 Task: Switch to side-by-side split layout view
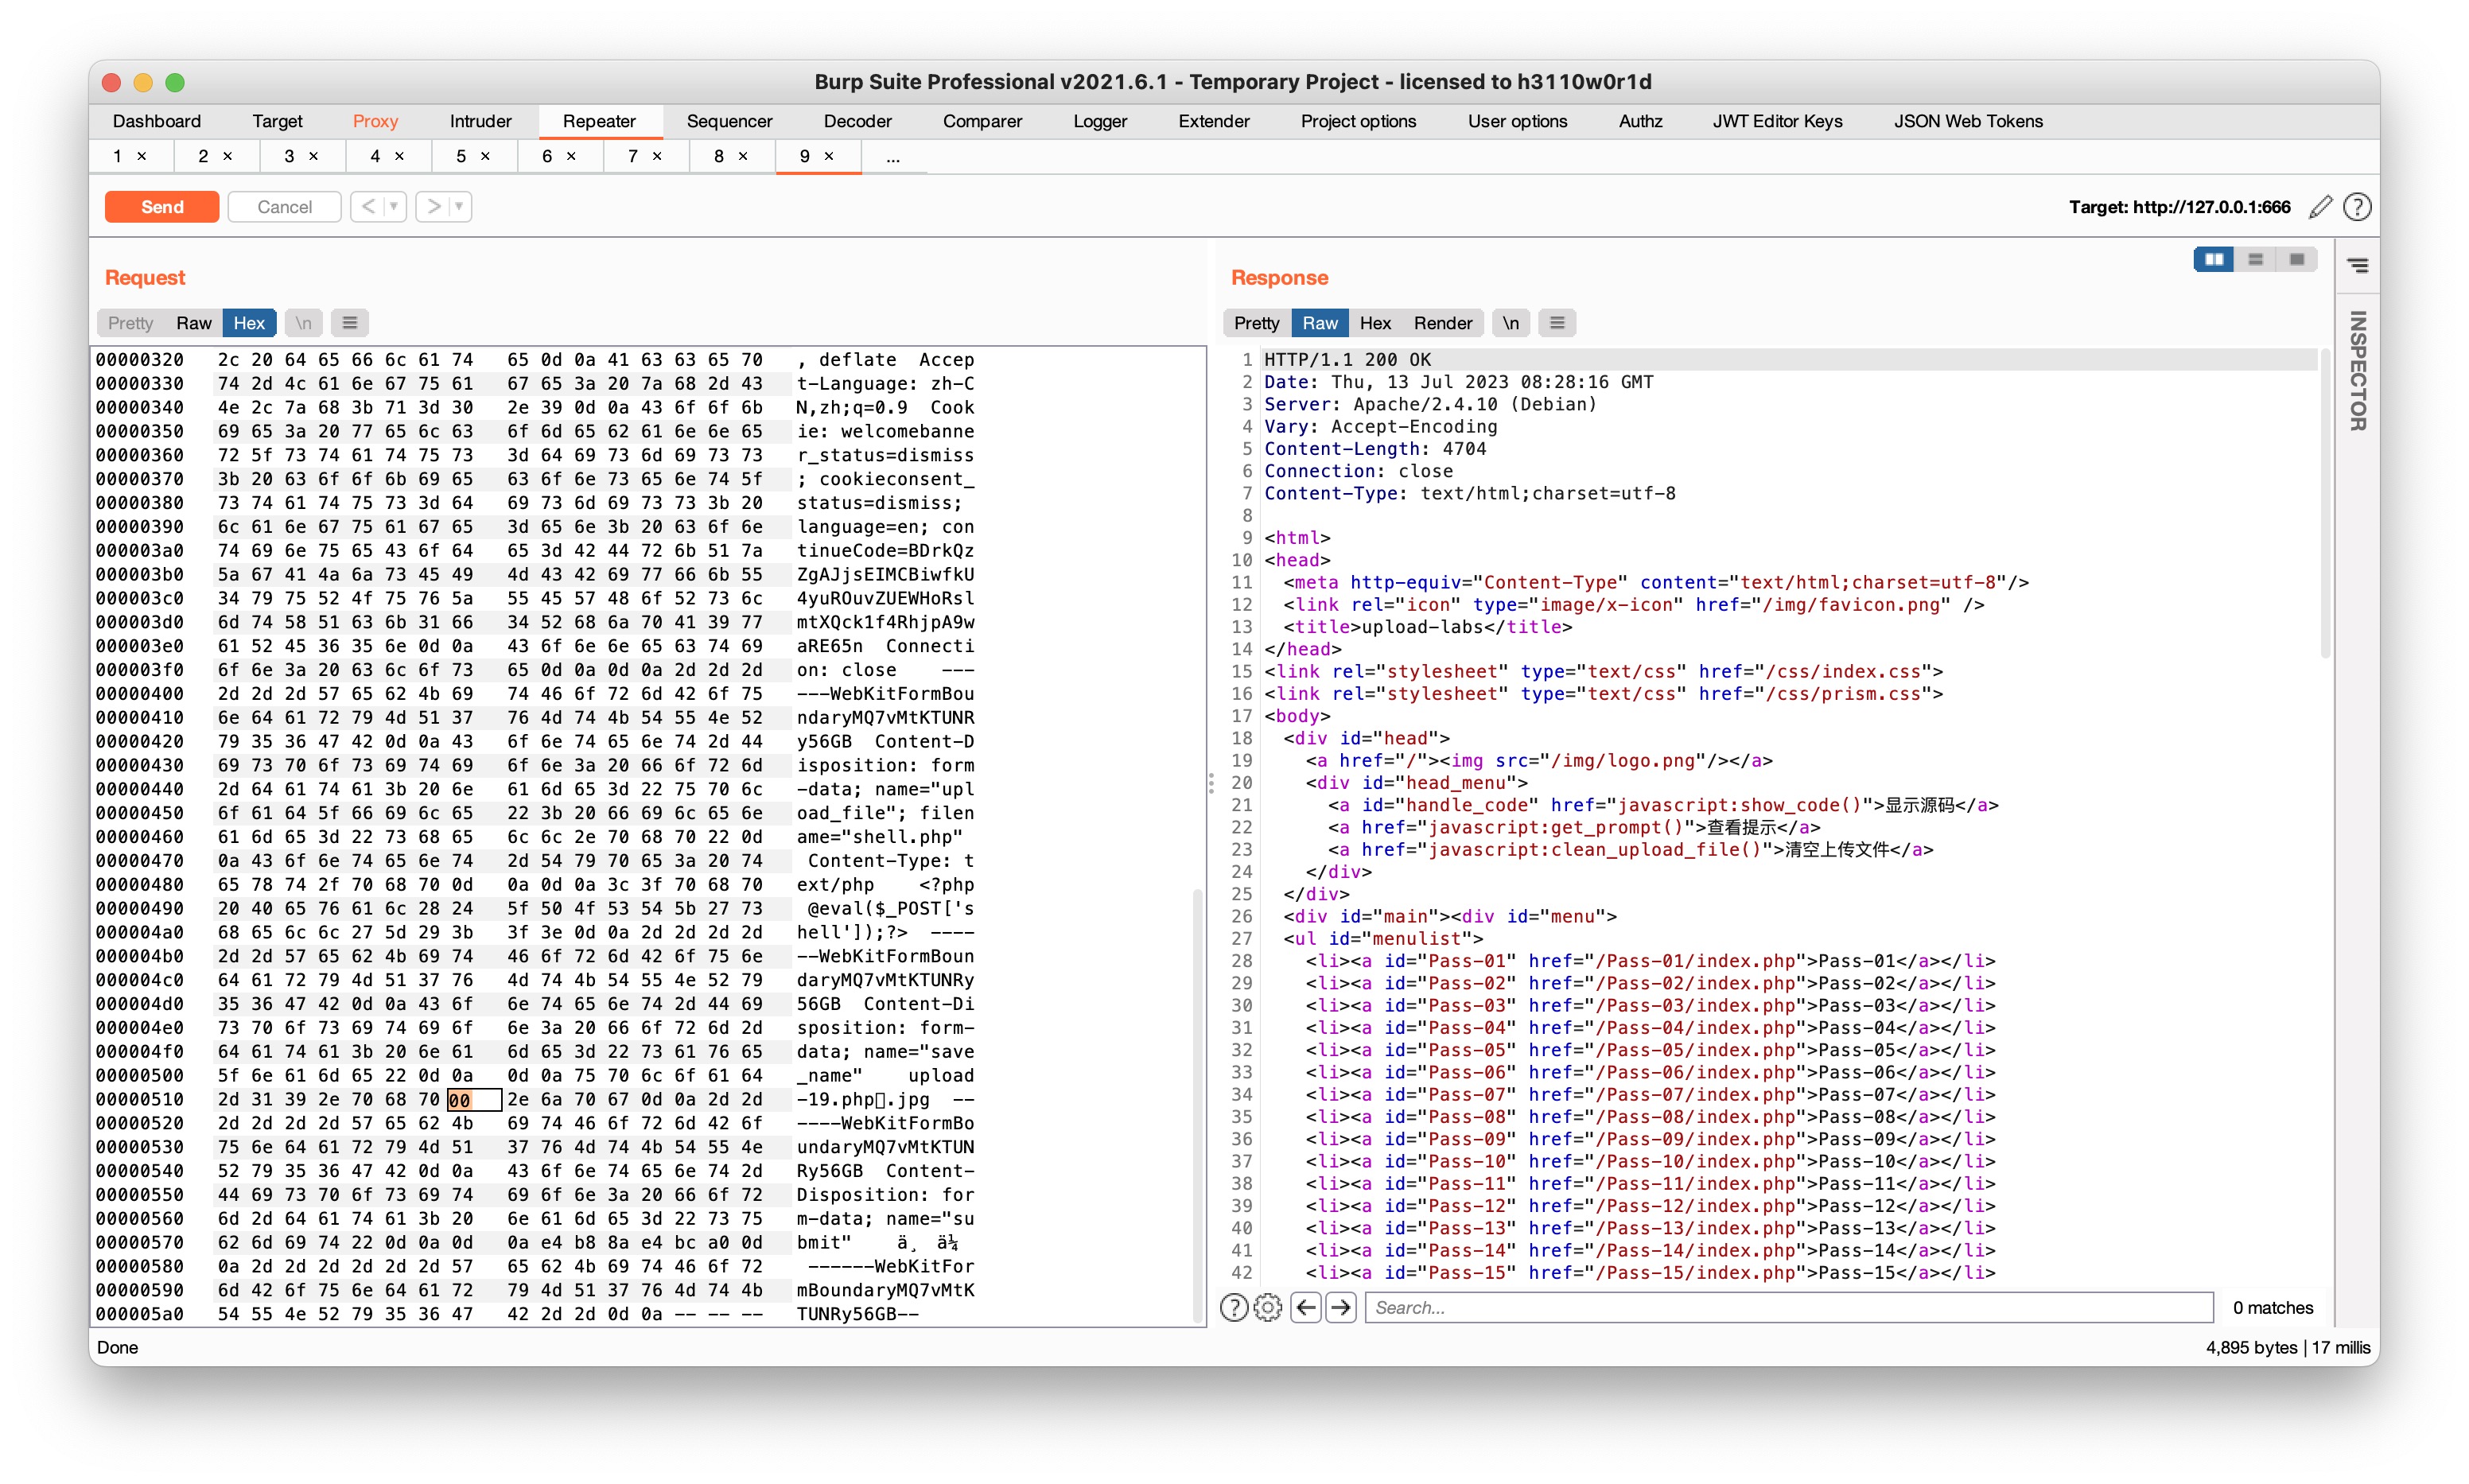pyautogui.click(x=2213, y=260)
